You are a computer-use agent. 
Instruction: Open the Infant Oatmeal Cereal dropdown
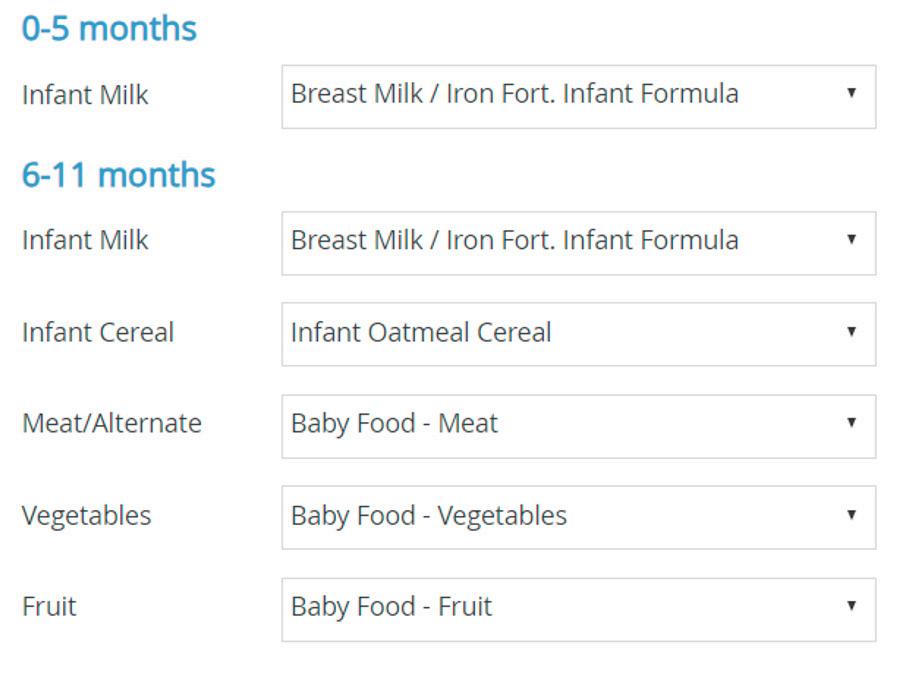[x=578, y=334]
